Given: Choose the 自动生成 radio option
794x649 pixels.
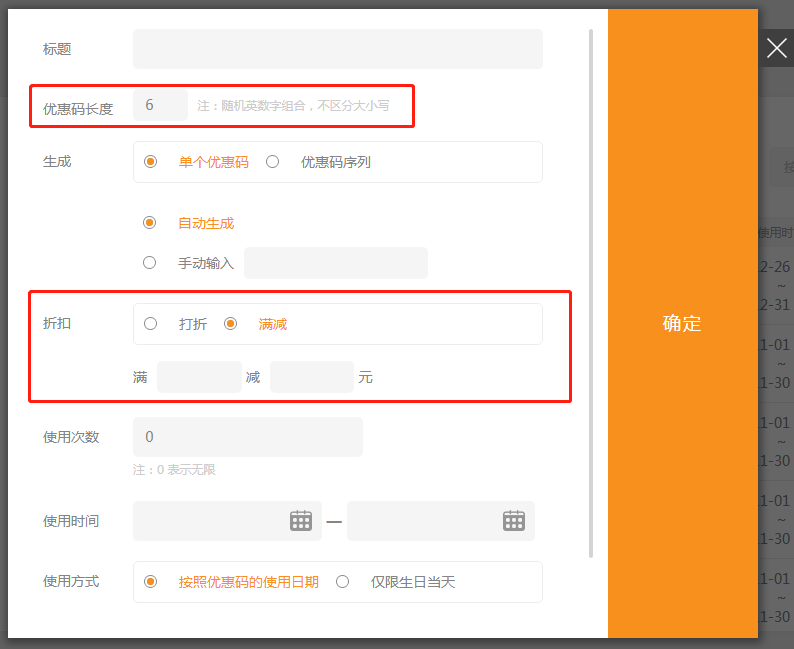Looking at the screenshot, I should coord(150,223).
